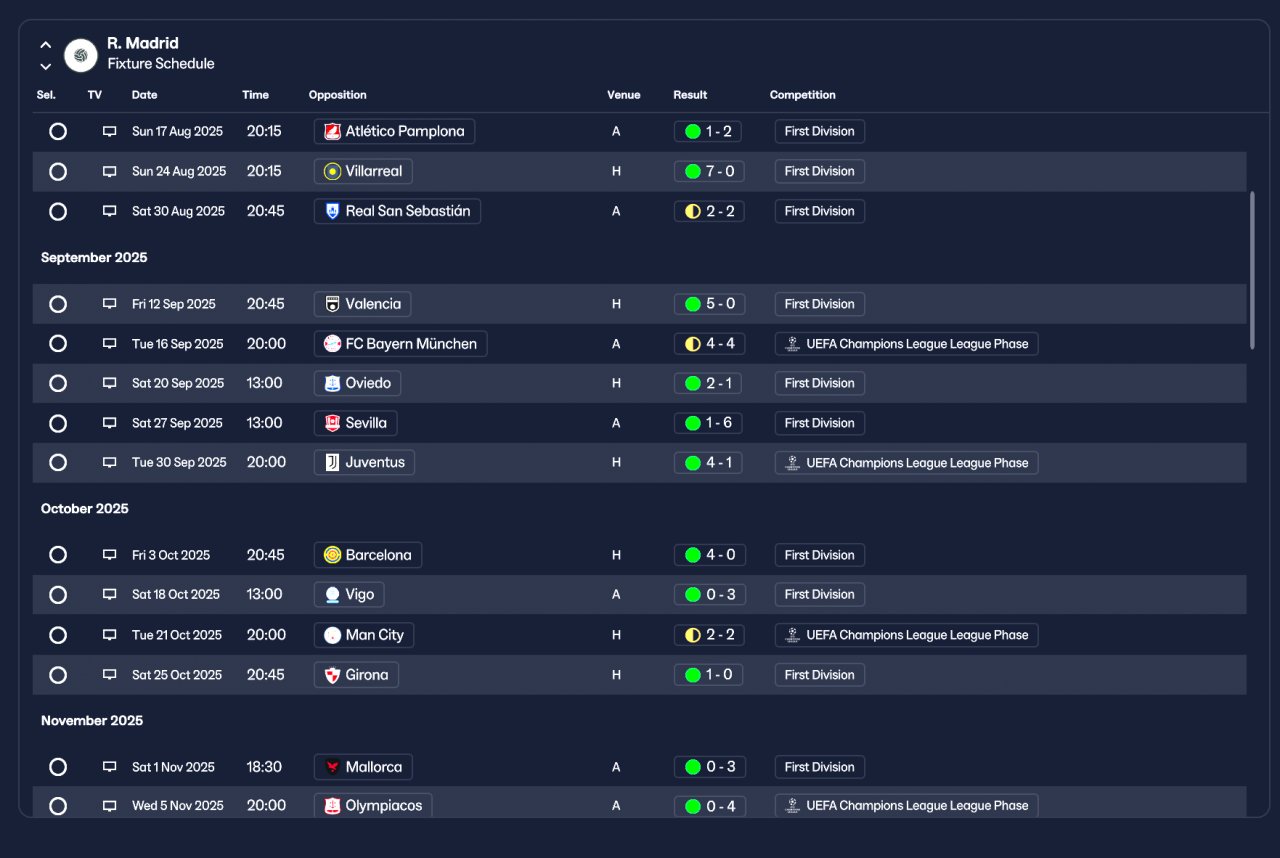The width and height of the screenshot is (1280, 858).
Task: Click TV icon for Real San Sebastián fixture
Action: [x=110, y=212]
